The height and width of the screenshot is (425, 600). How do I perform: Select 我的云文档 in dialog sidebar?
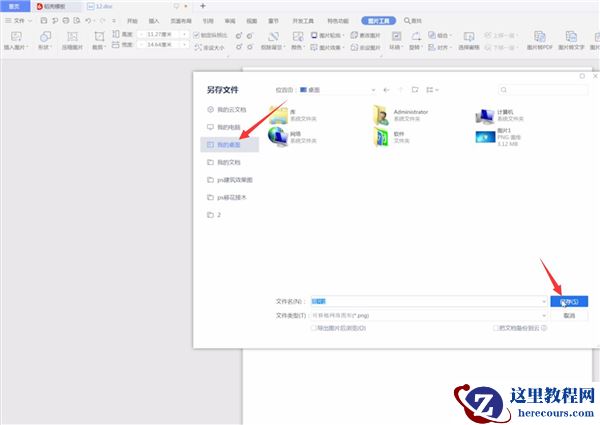(230, 109)
